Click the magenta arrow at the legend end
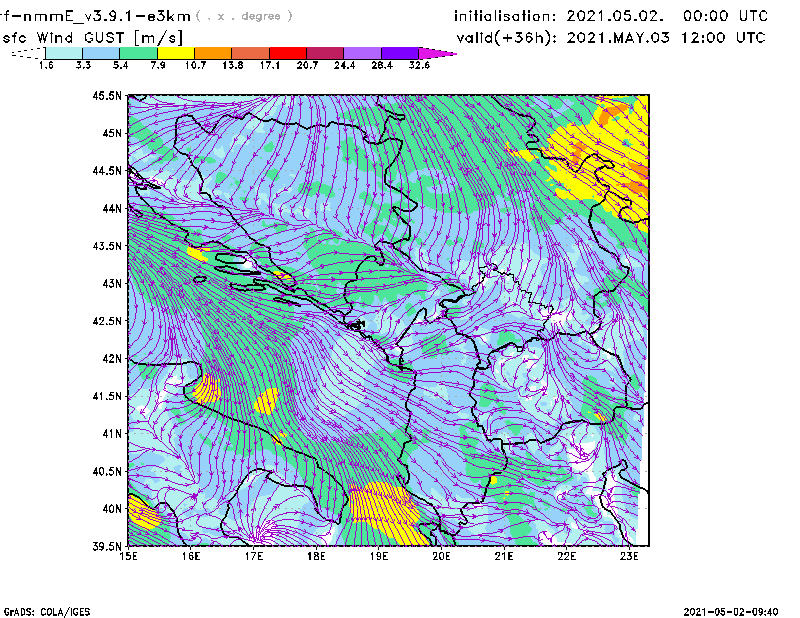Viewport: 800px width, 618px height. tap(437, 53)
